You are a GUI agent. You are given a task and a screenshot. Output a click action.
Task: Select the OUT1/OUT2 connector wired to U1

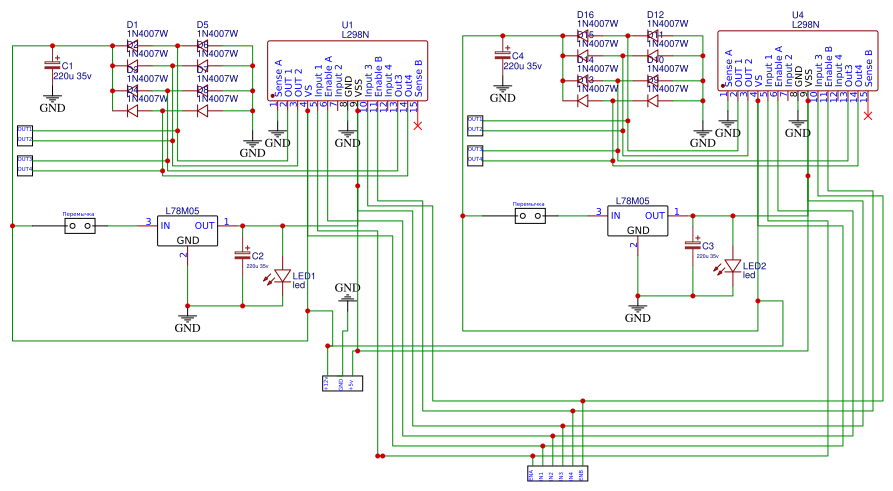tap(25, 136)
